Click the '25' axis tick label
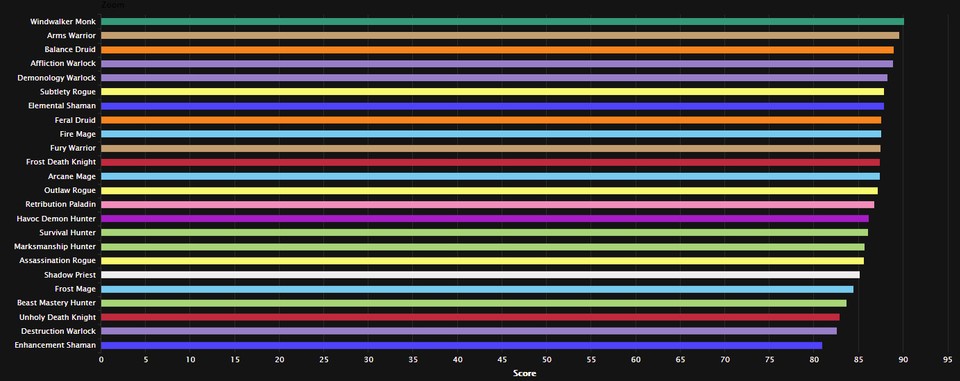This screenshot has width=960, height=381. click(x=324, y=360)
